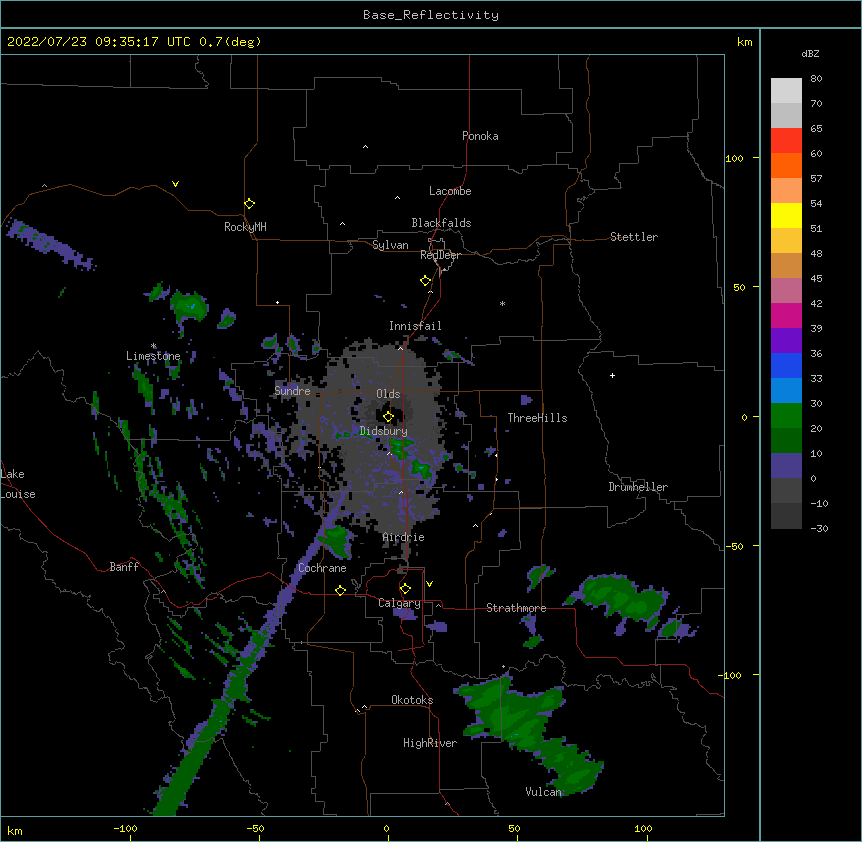Click the white caret marker north of Strathmore
The height and width of the screenshot is (842, 862).
point(476,526)
